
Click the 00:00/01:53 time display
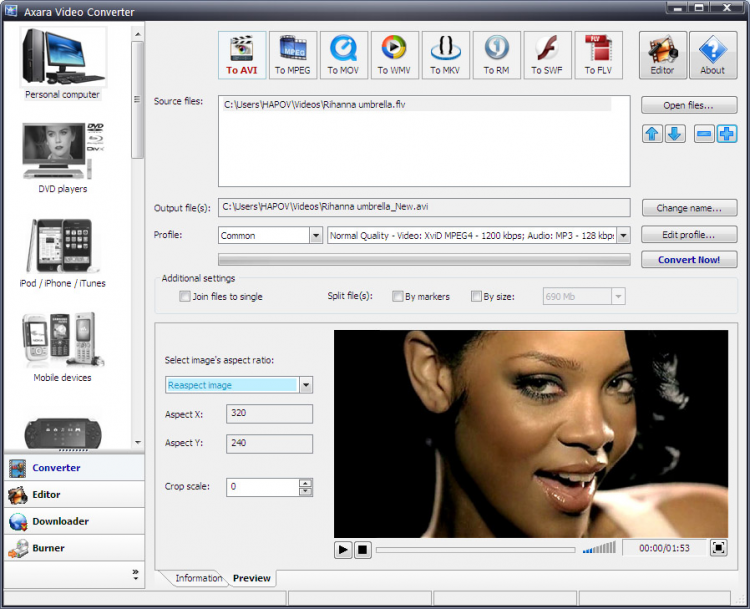tap(664, 548)
